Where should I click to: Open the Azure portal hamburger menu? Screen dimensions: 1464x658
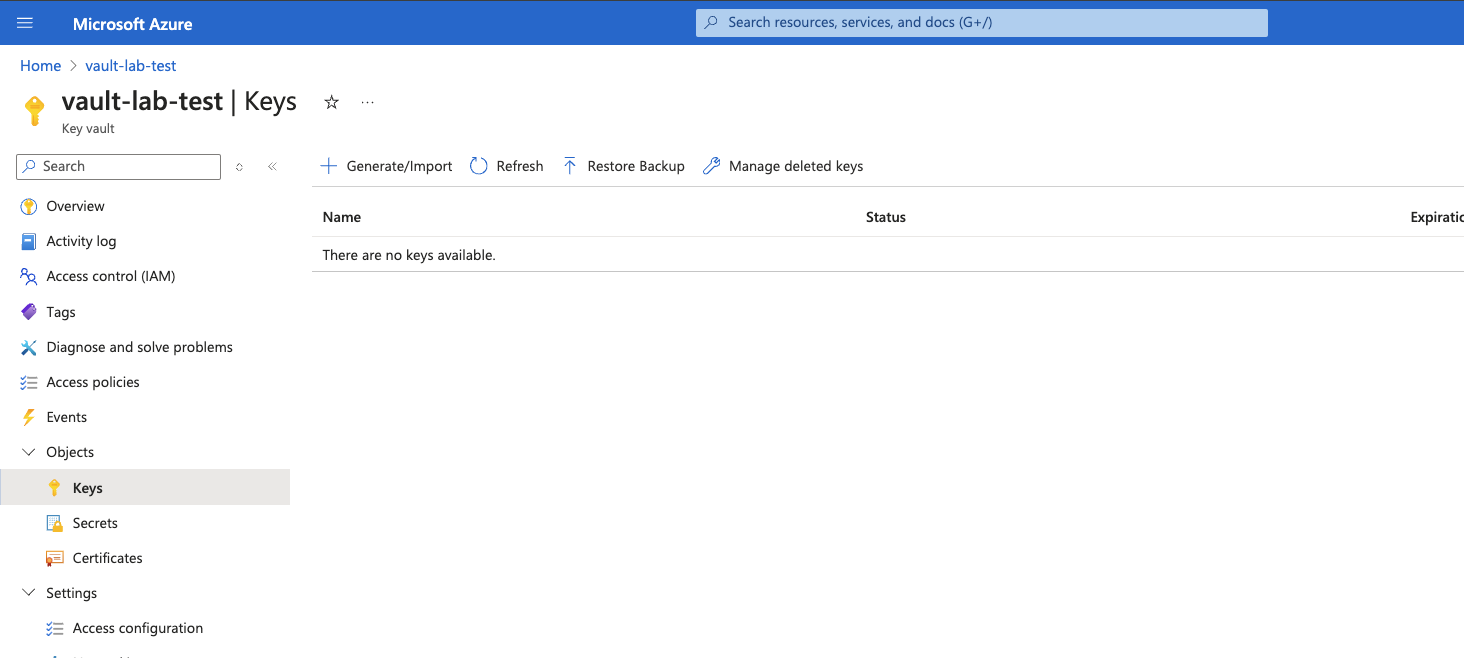tap(25, 23)
